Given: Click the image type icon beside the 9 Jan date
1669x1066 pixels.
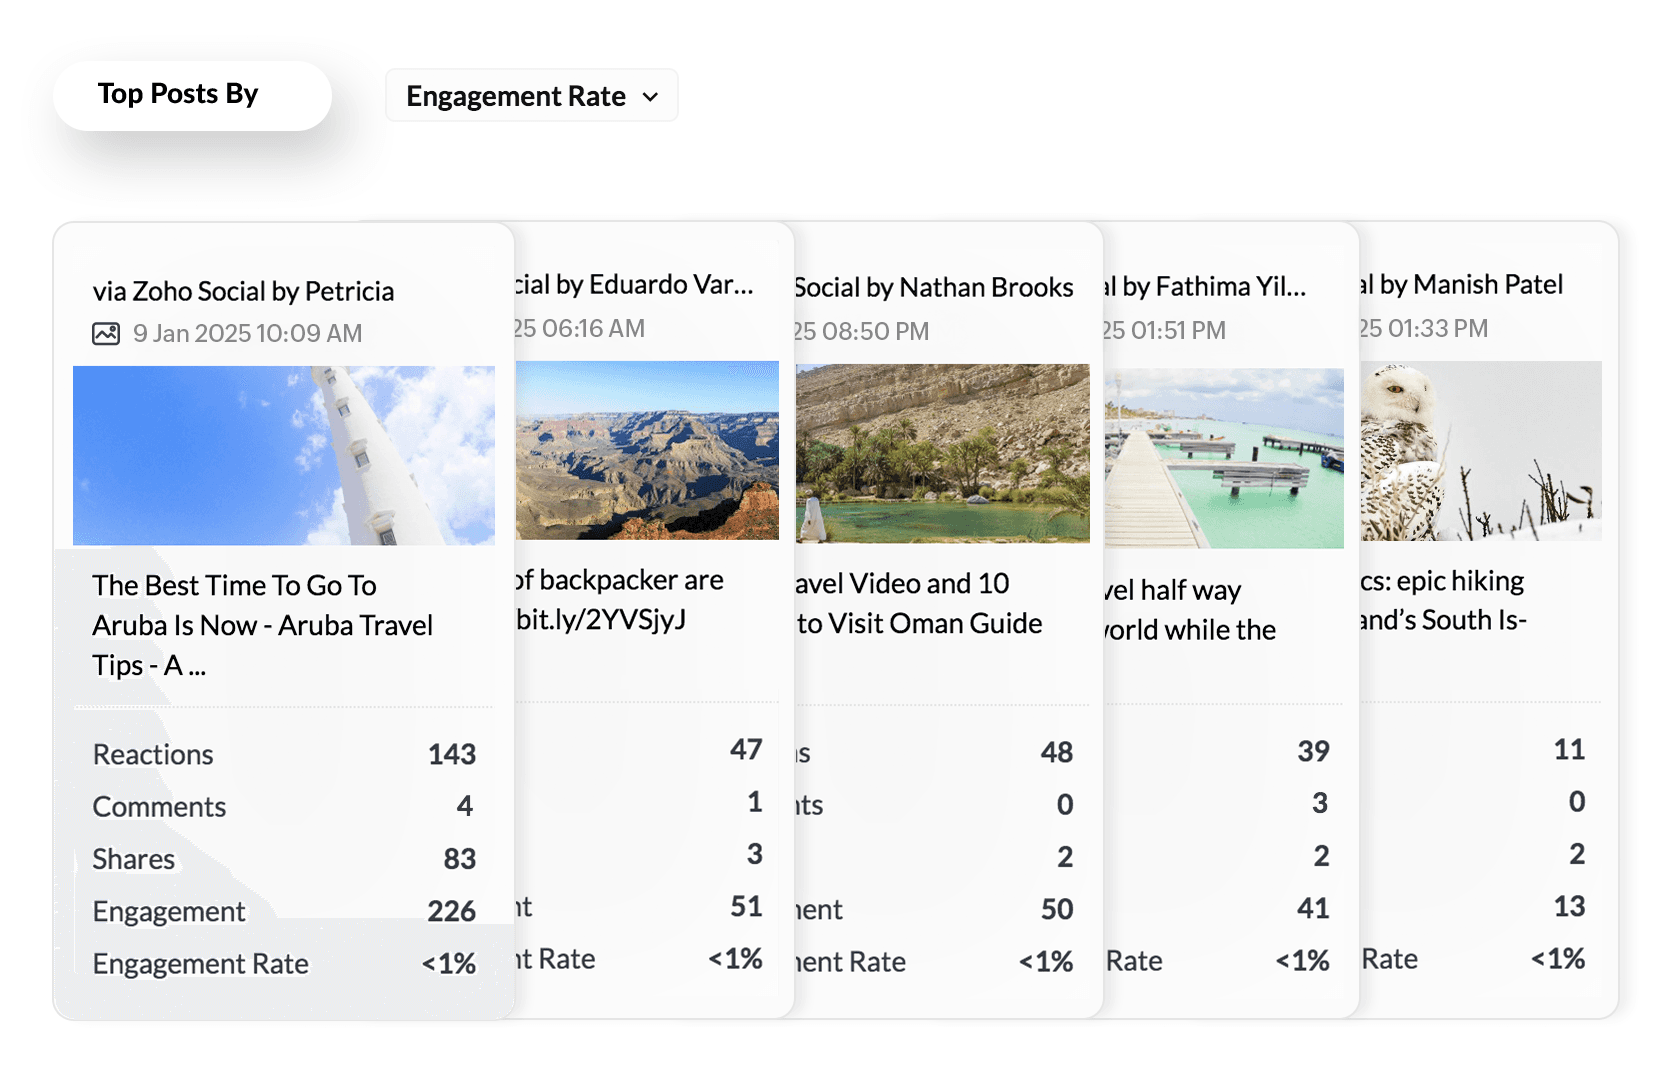Looking at the screenshot, I should tap(105, 333).
